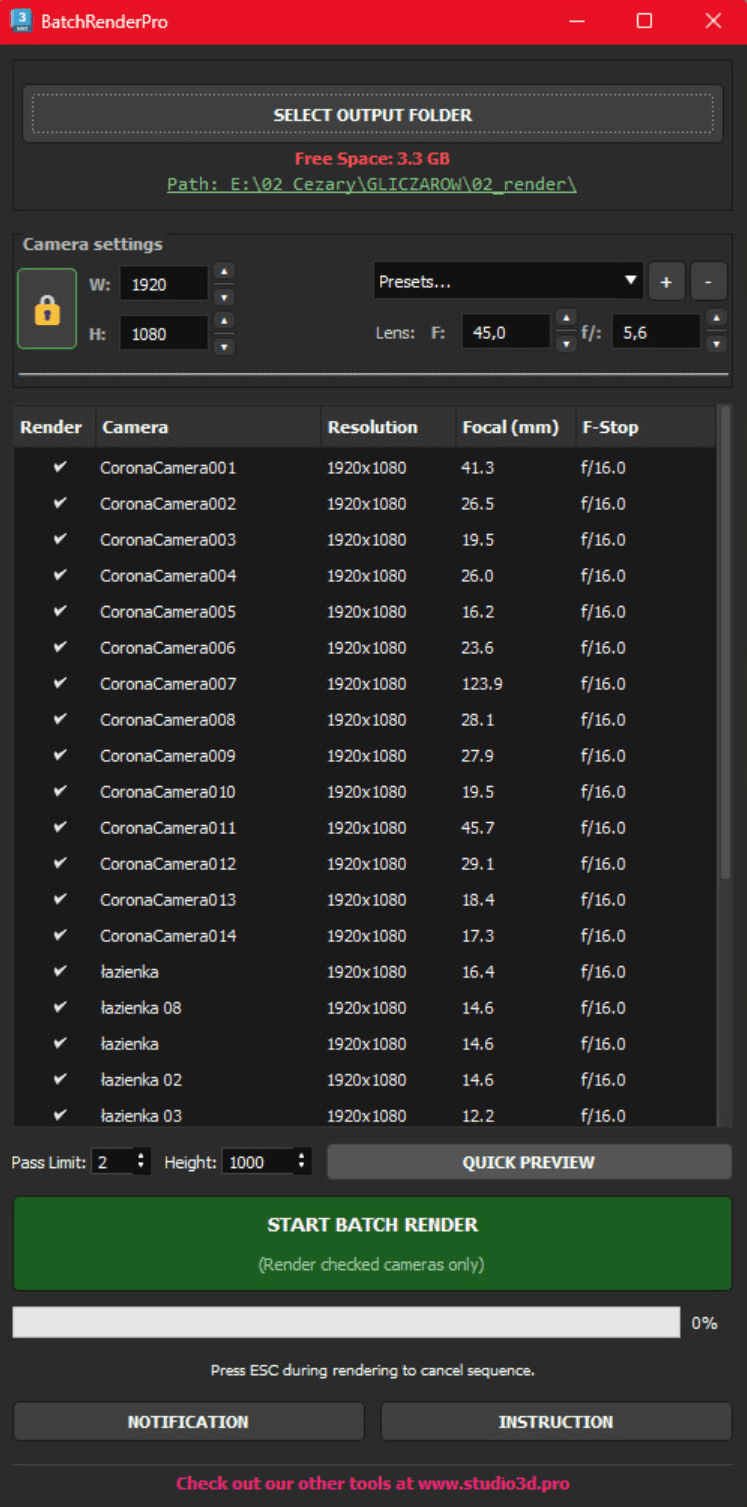747x1507 pixels.
Task: Decrease height value with down arrow
Action: (225, 346)
